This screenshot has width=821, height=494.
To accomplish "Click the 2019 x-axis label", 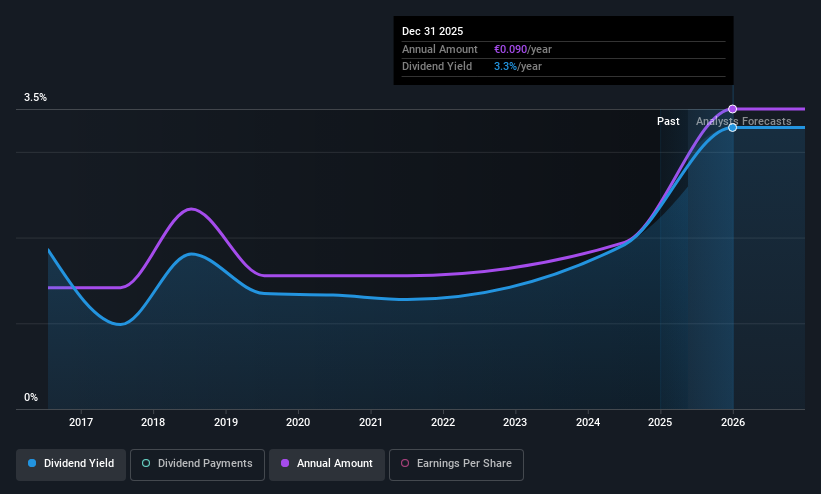I will tap(226, 422).
